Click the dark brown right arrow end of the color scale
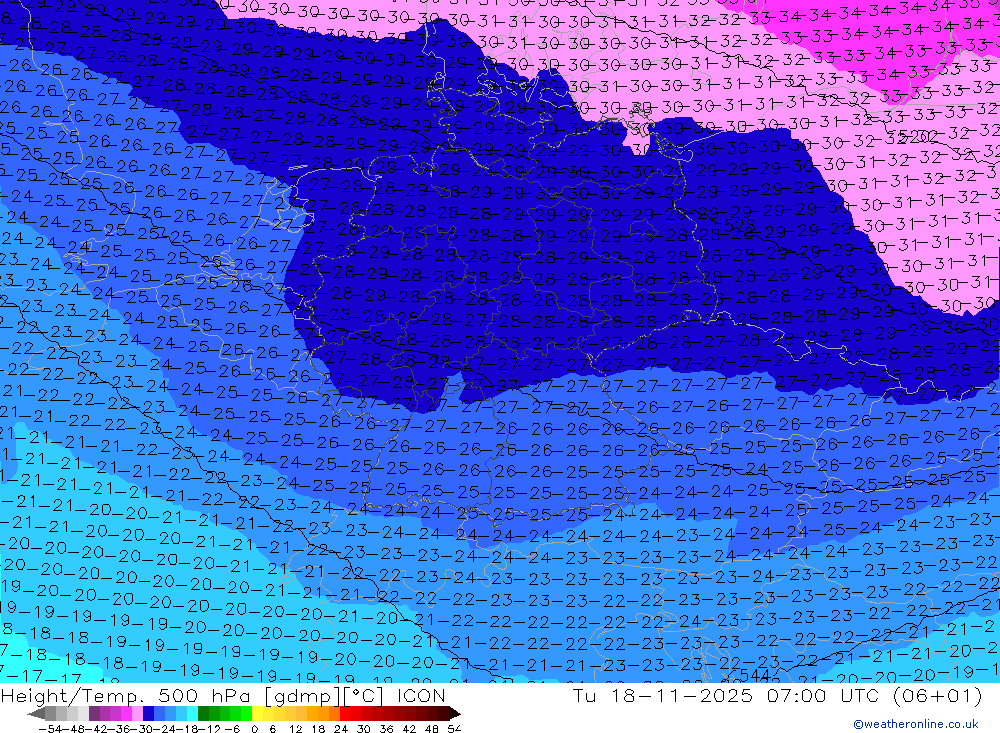Screen dimensions: 1000x733 tap(455, 714)
